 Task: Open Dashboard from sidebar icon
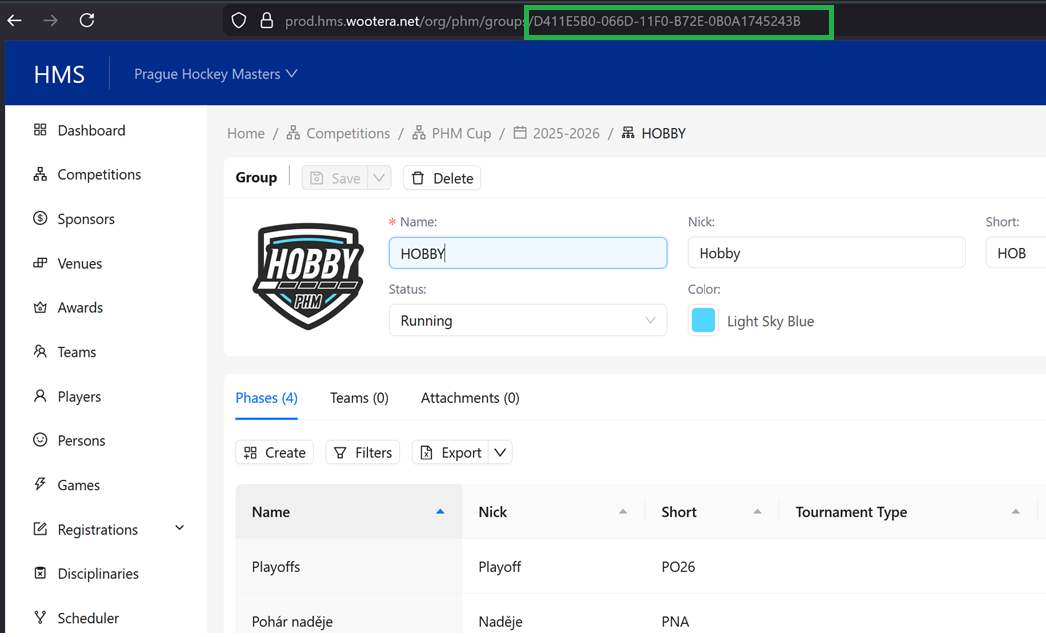(x=40, y=130)
